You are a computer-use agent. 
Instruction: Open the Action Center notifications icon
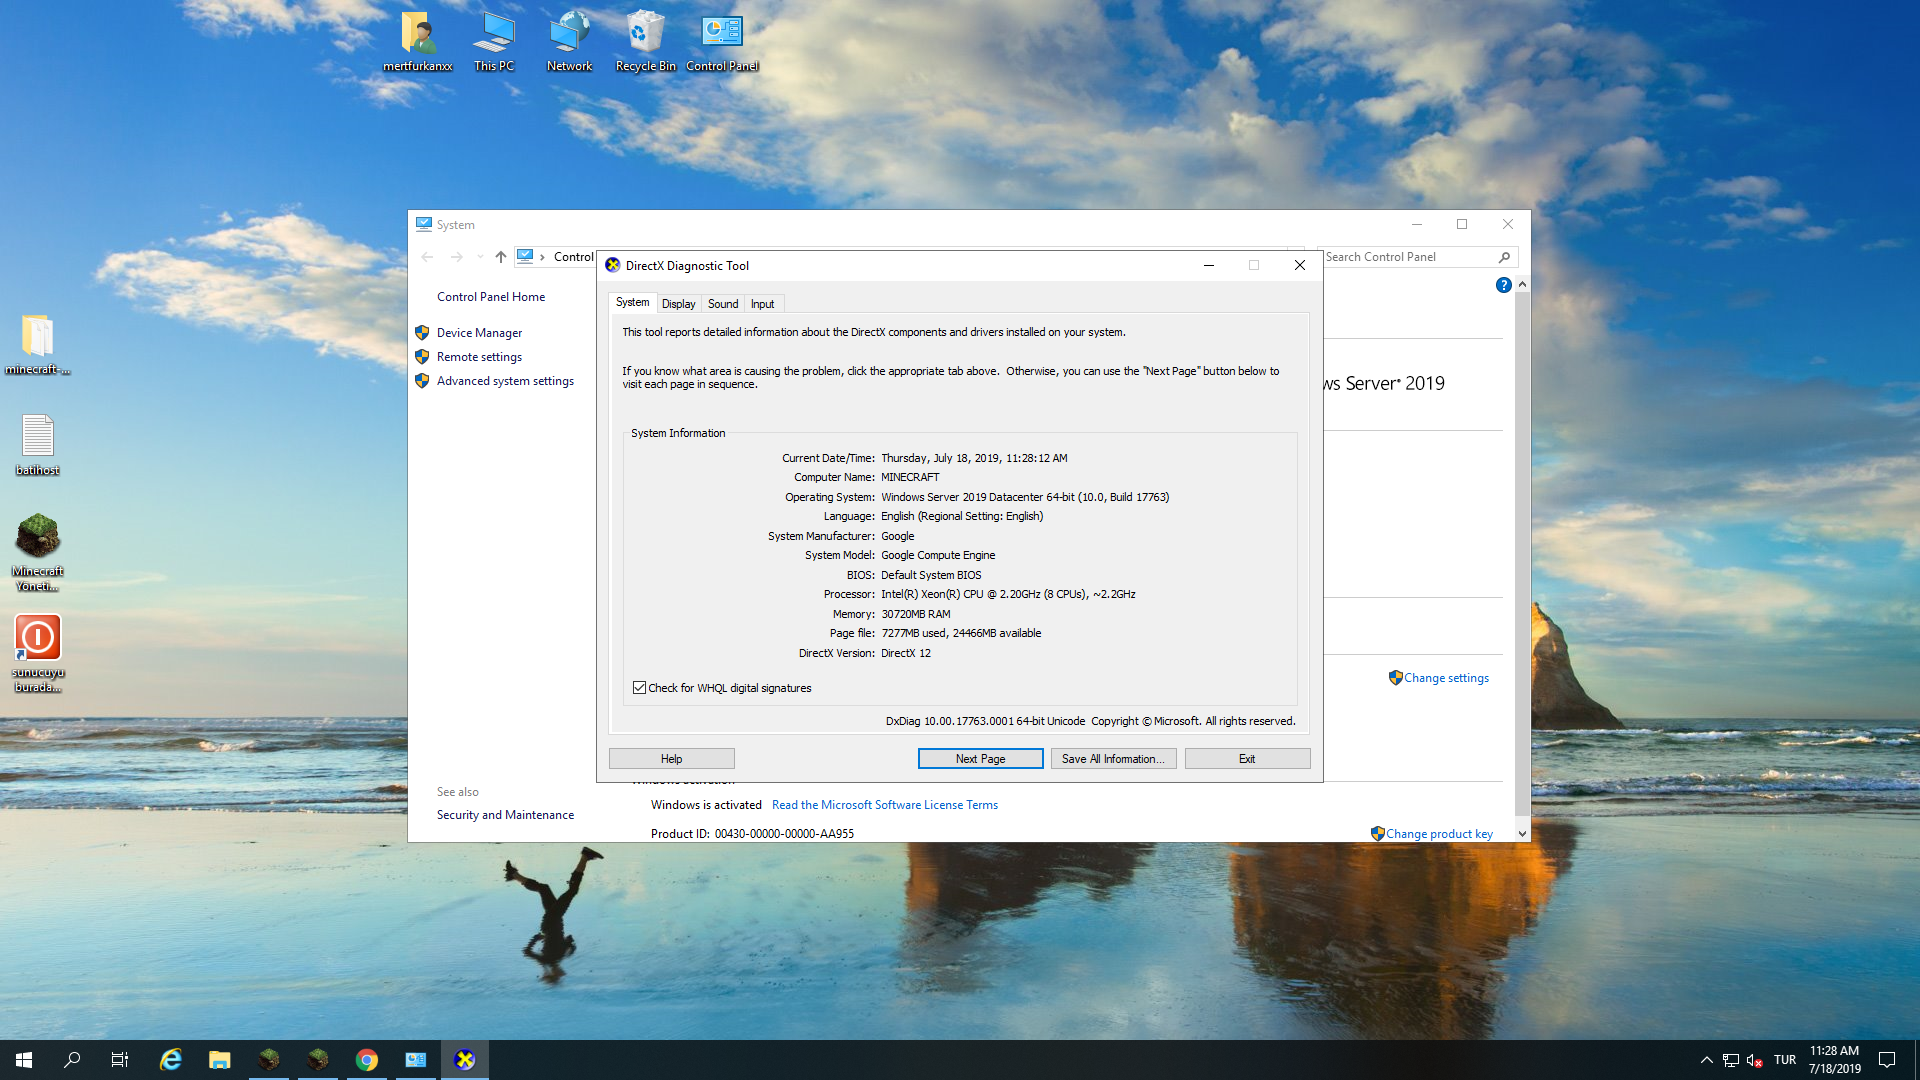point(1887,1060)
